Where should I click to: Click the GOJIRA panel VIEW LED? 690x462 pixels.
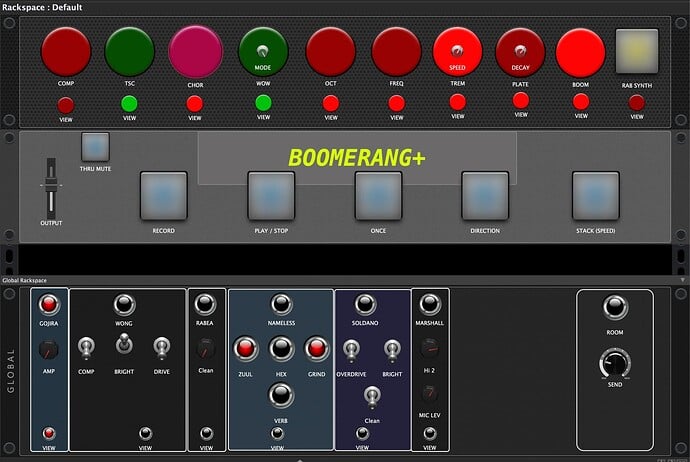(x=49, y=434)
